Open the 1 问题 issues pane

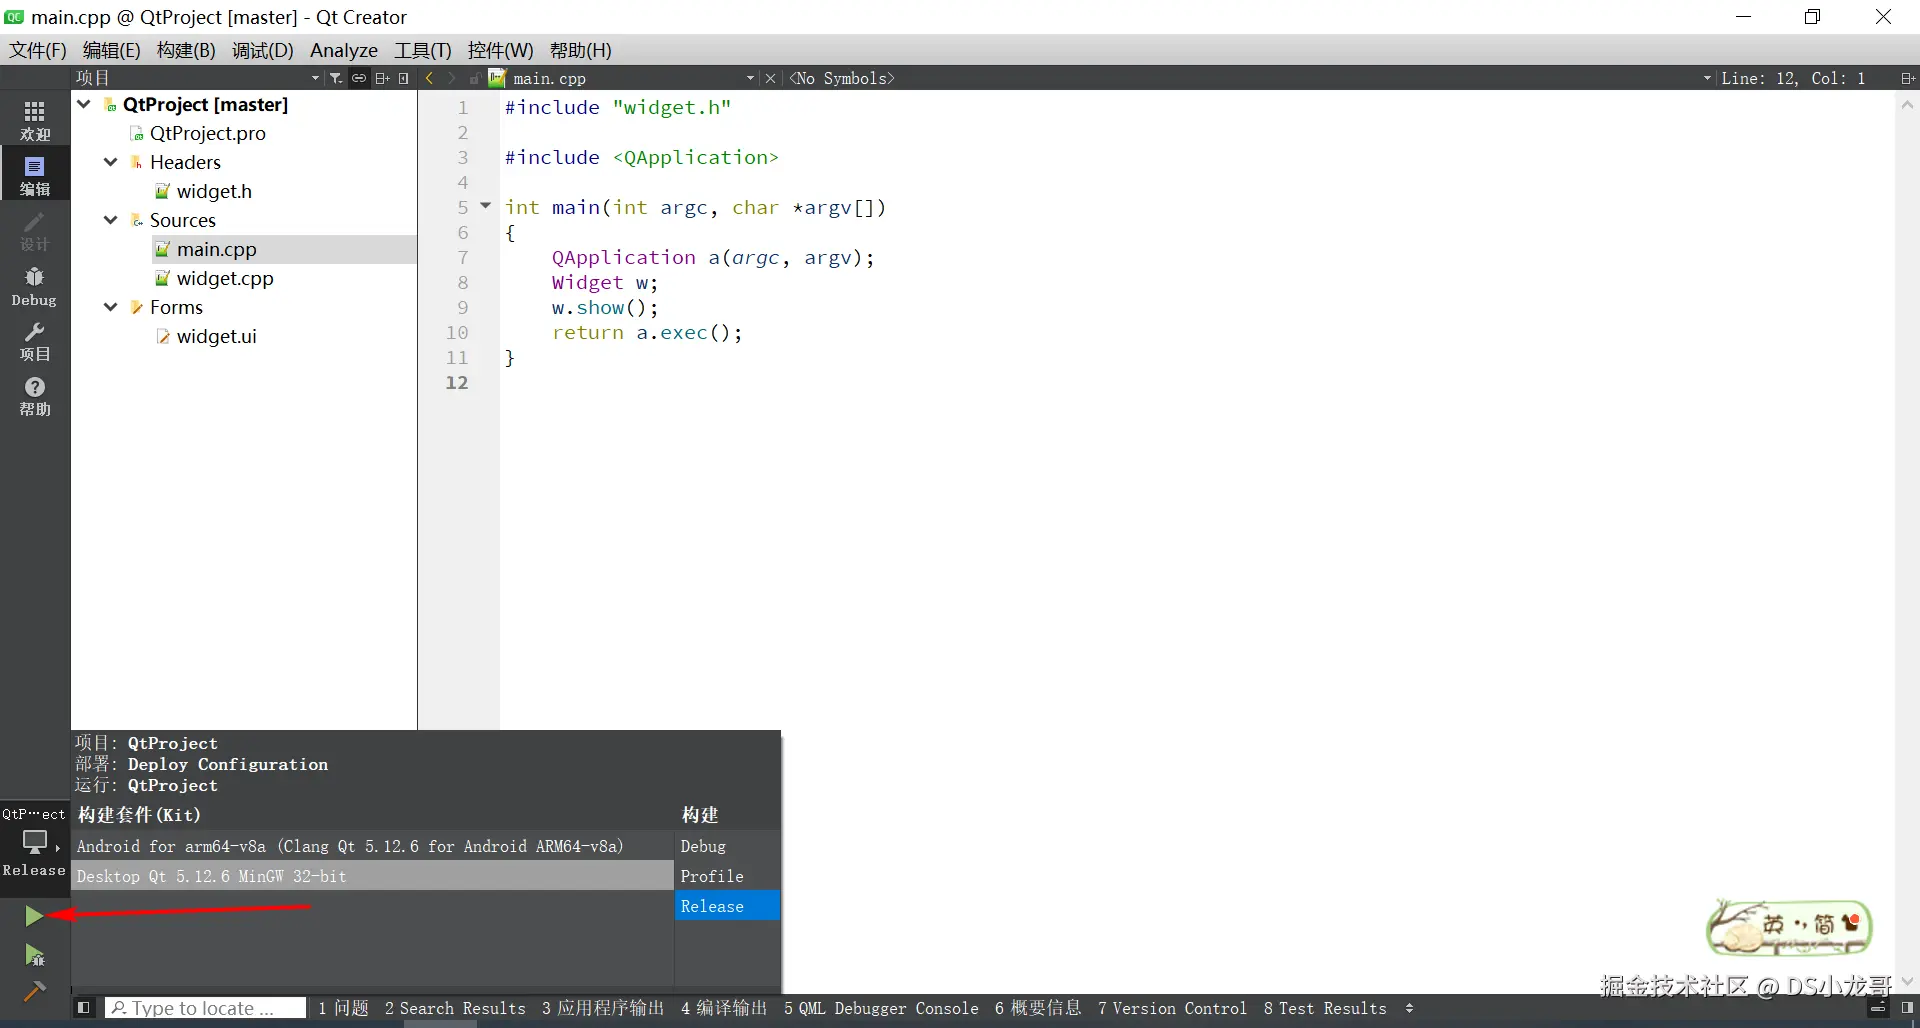coord(344,1008)
